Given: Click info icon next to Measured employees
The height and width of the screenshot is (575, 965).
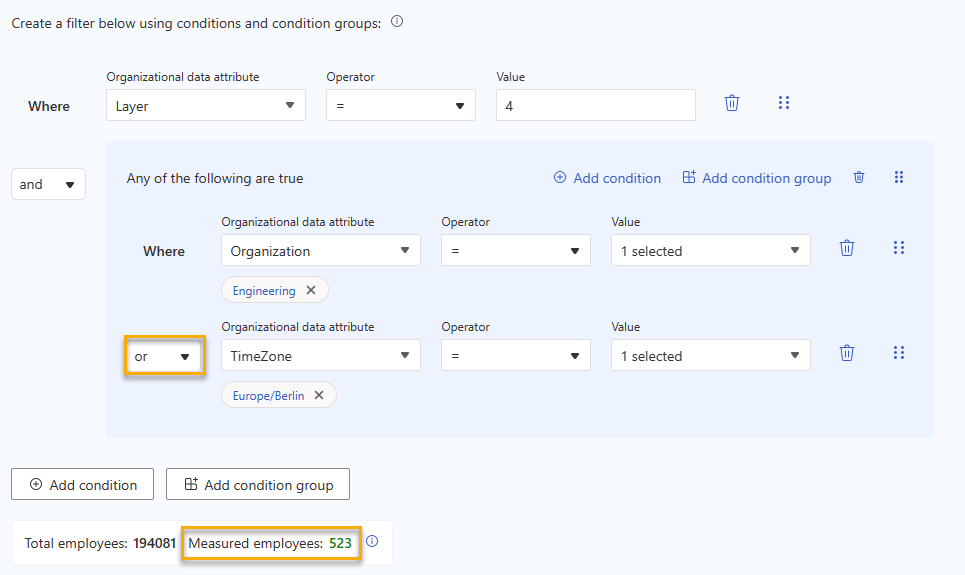Looking at the screenshot, I should (372, 542).
